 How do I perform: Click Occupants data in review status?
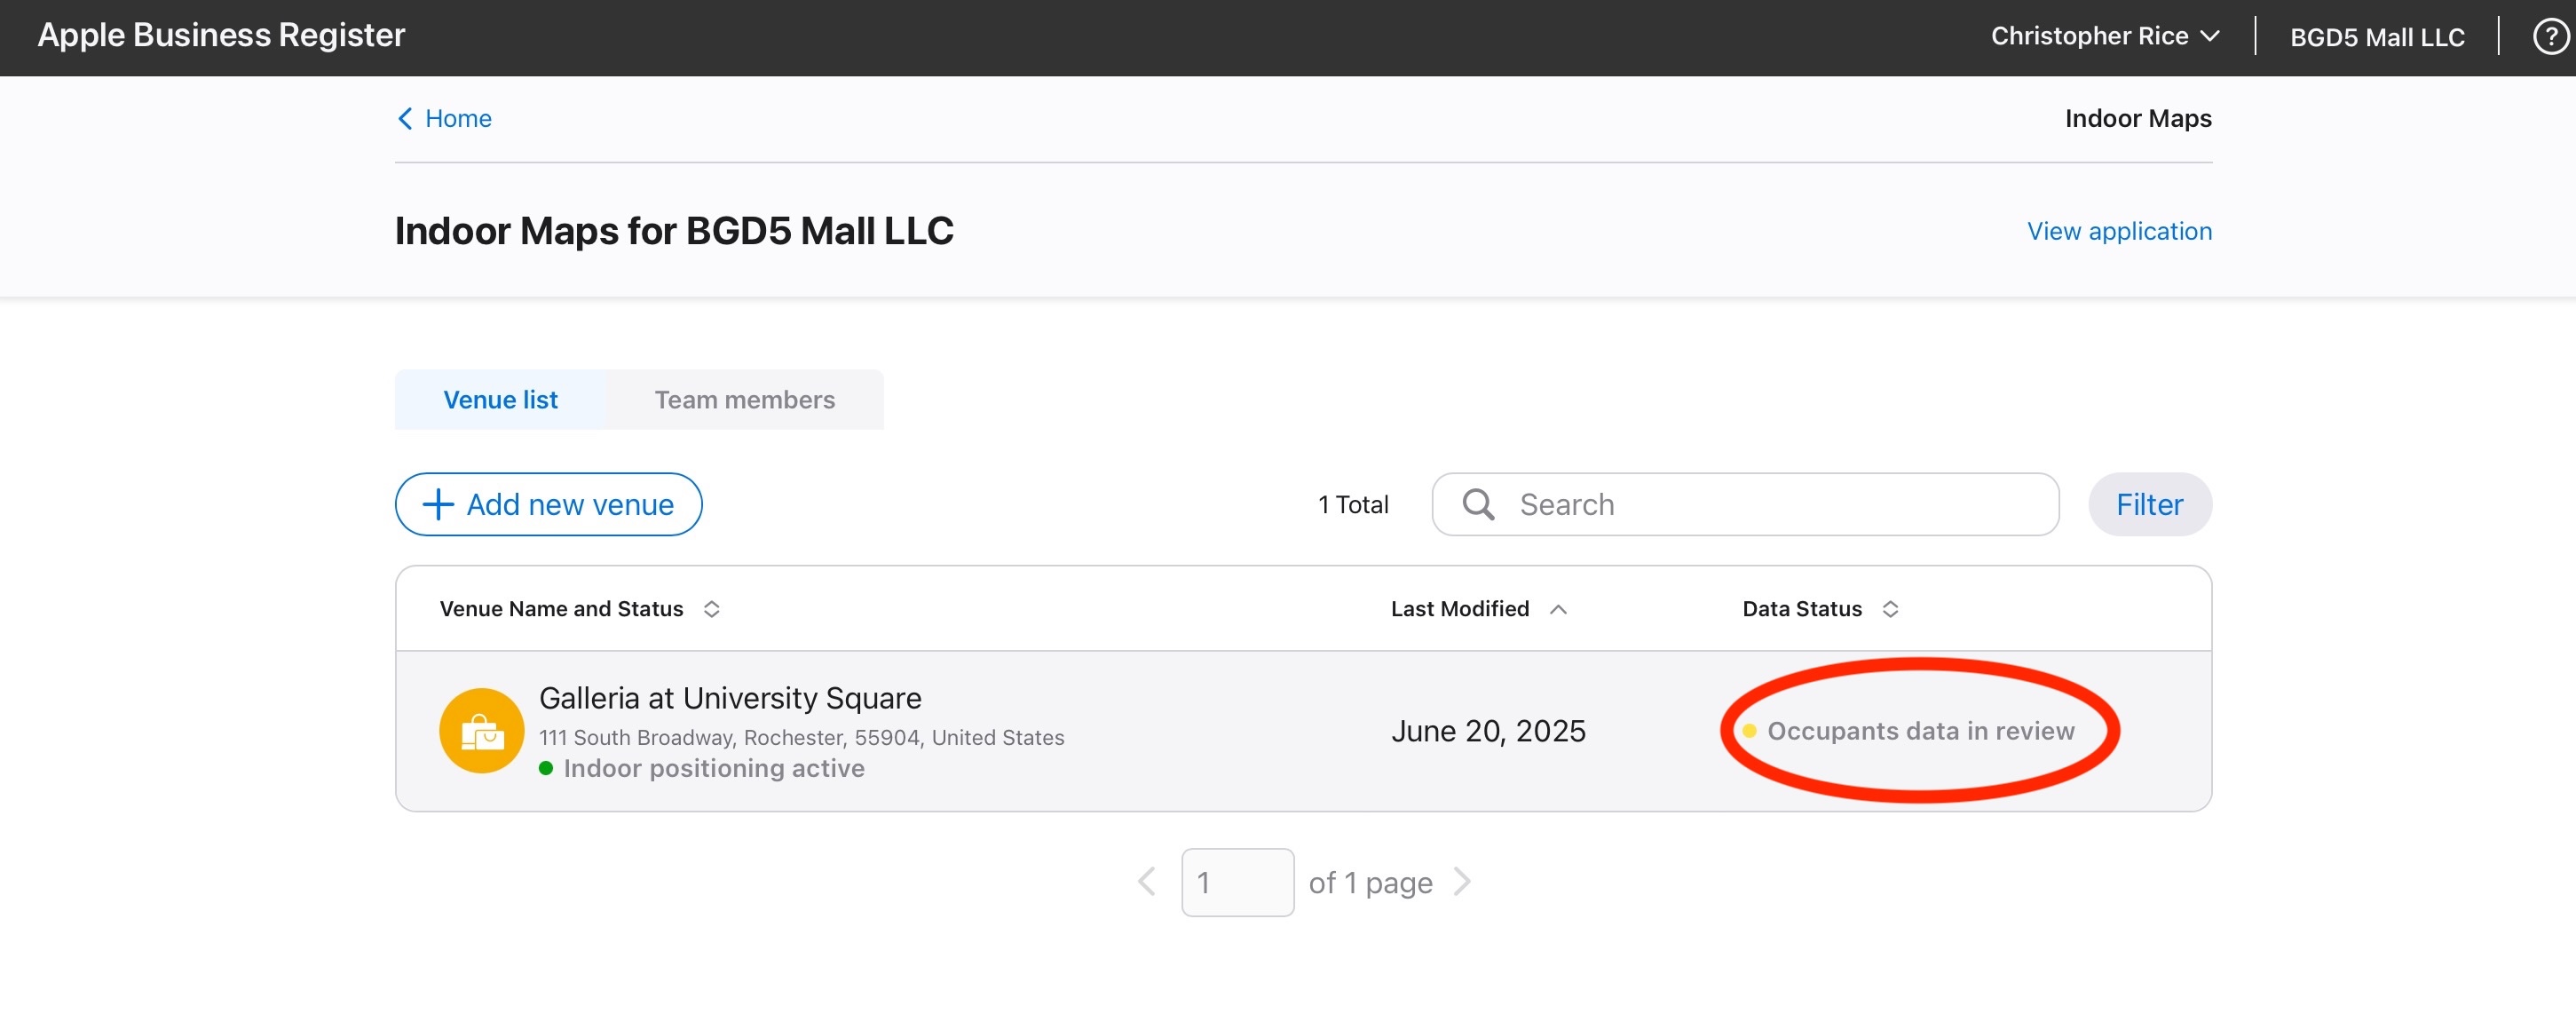point(1920,731)
